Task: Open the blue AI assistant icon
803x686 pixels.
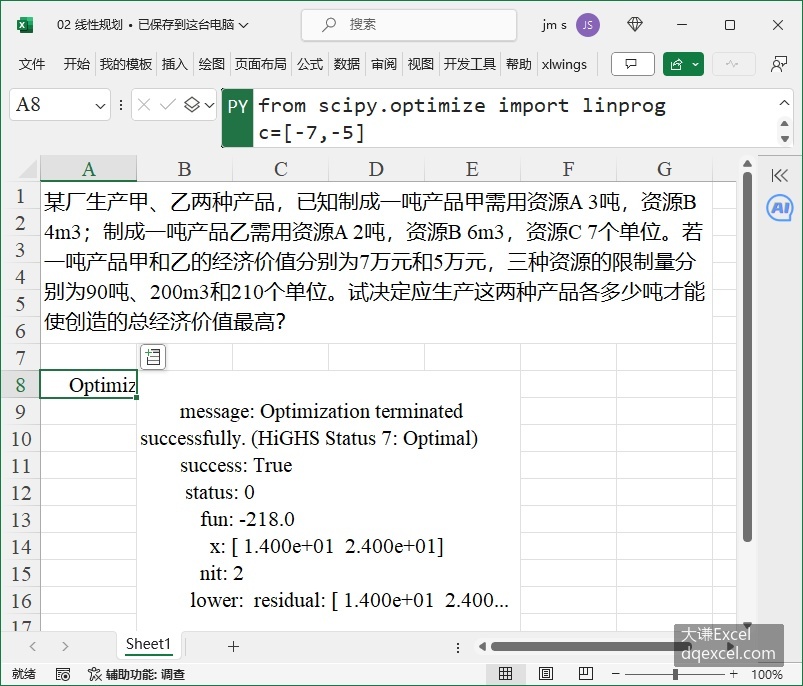Action: pyautogui.click(x=779, y=207)
